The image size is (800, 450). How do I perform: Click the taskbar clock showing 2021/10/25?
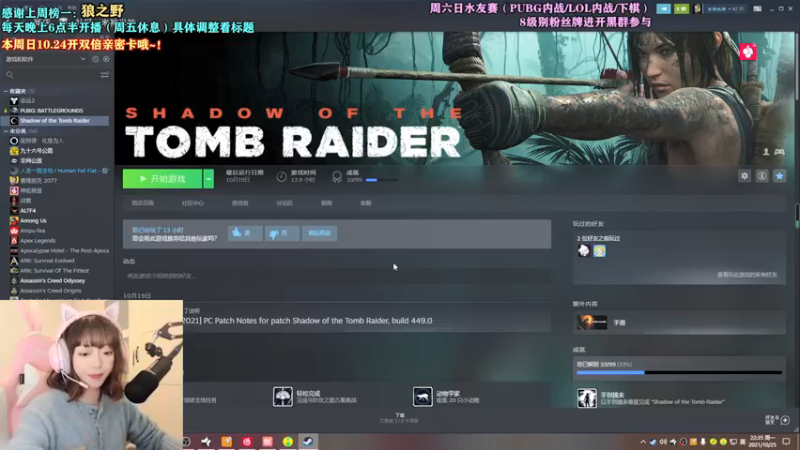(762, 442)
